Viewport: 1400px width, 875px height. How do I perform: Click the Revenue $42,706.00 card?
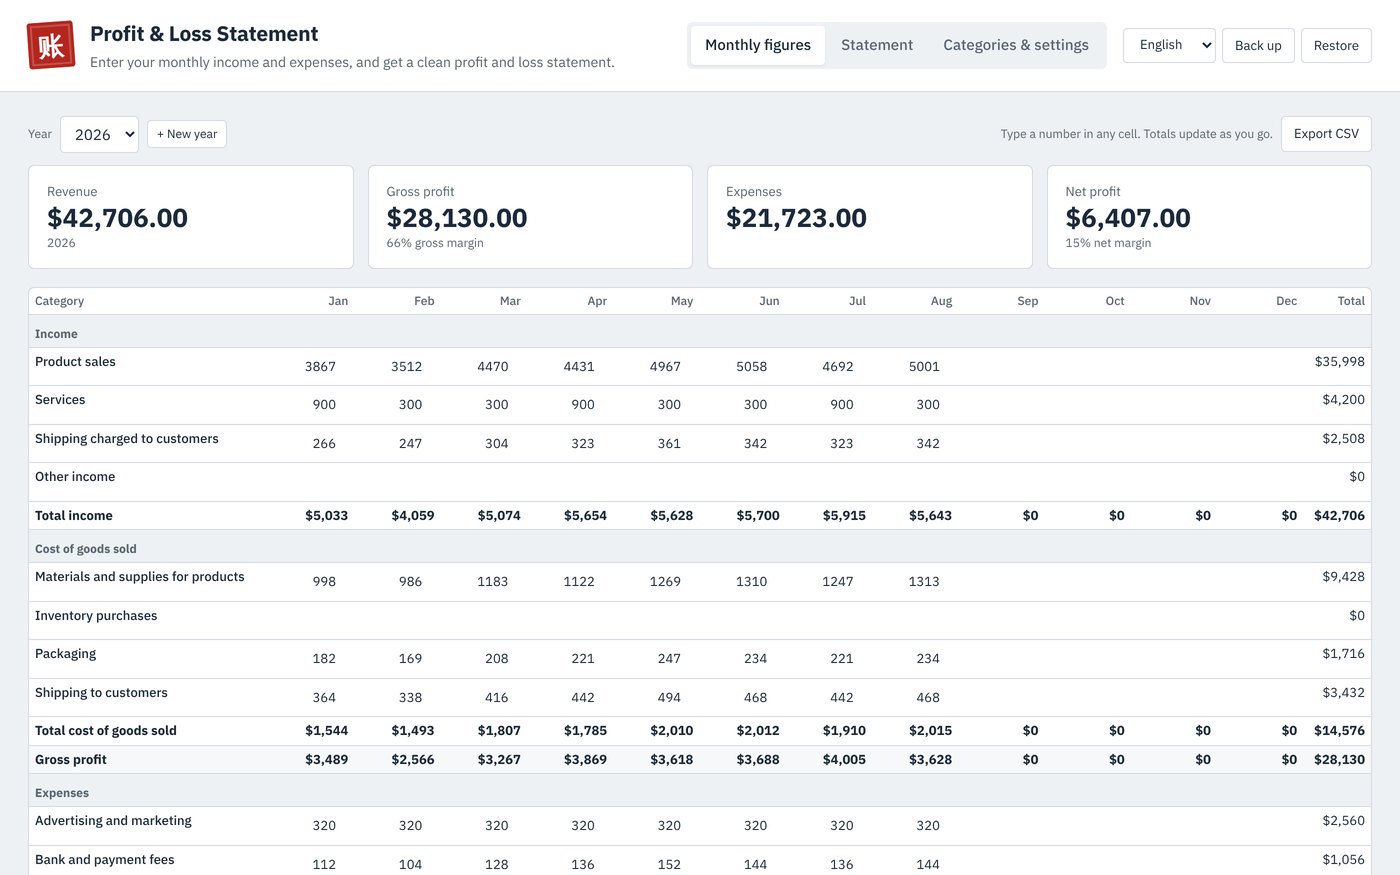point(191,217)
